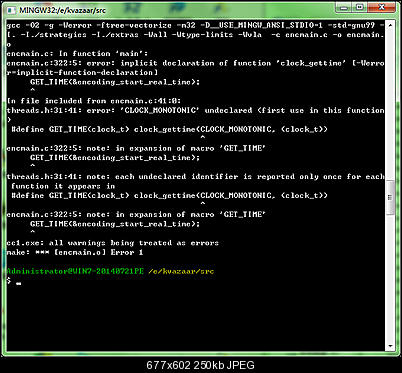Click the scrollbar up arrow
Viewport: 402px width, 373px height.
391,25
